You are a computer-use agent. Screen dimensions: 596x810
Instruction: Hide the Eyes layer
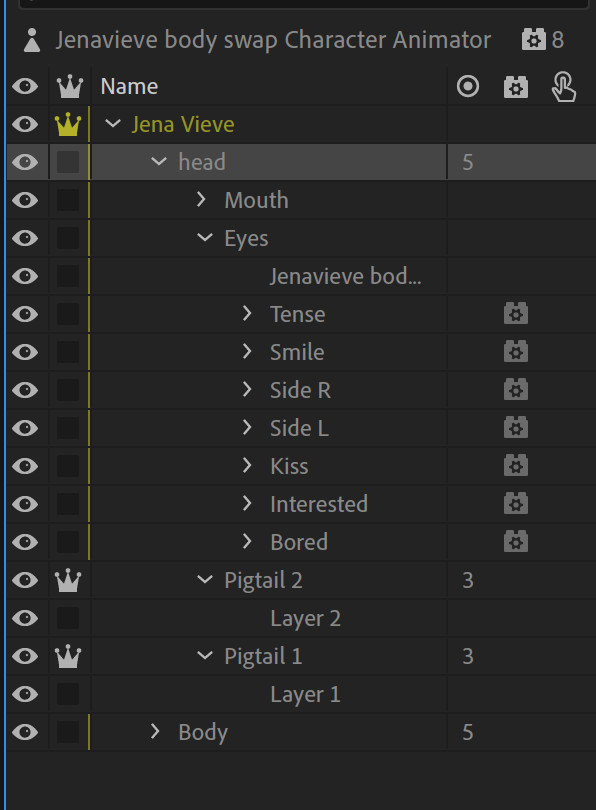[x=25, y=238]
